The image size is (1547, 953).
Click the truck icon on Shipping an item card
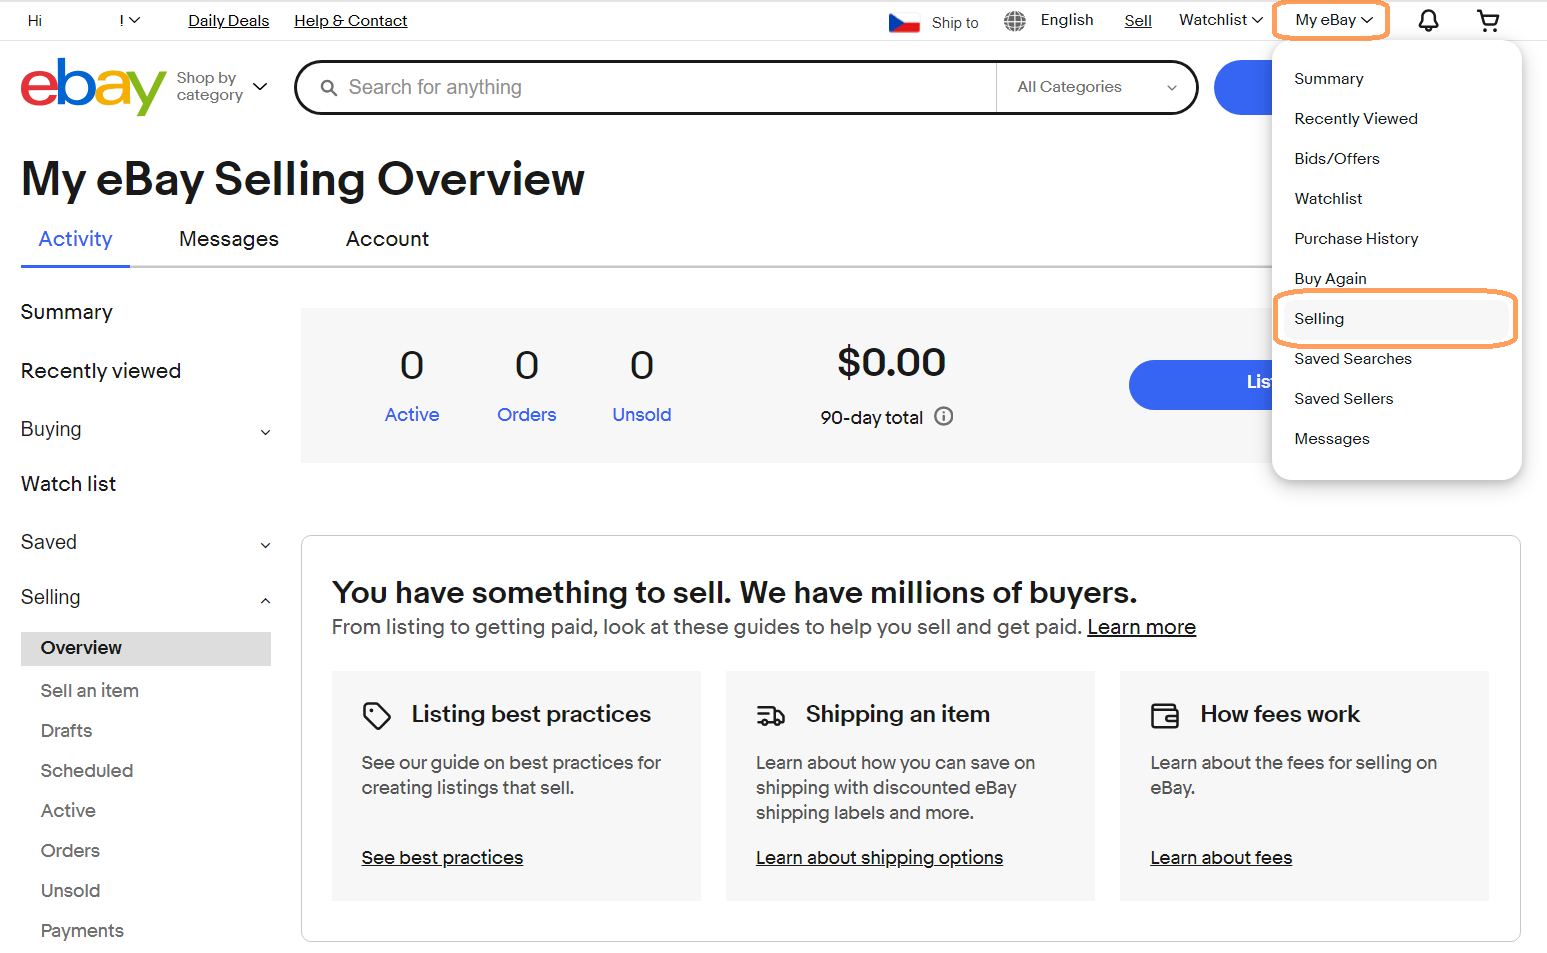click(x=771, y=715)
